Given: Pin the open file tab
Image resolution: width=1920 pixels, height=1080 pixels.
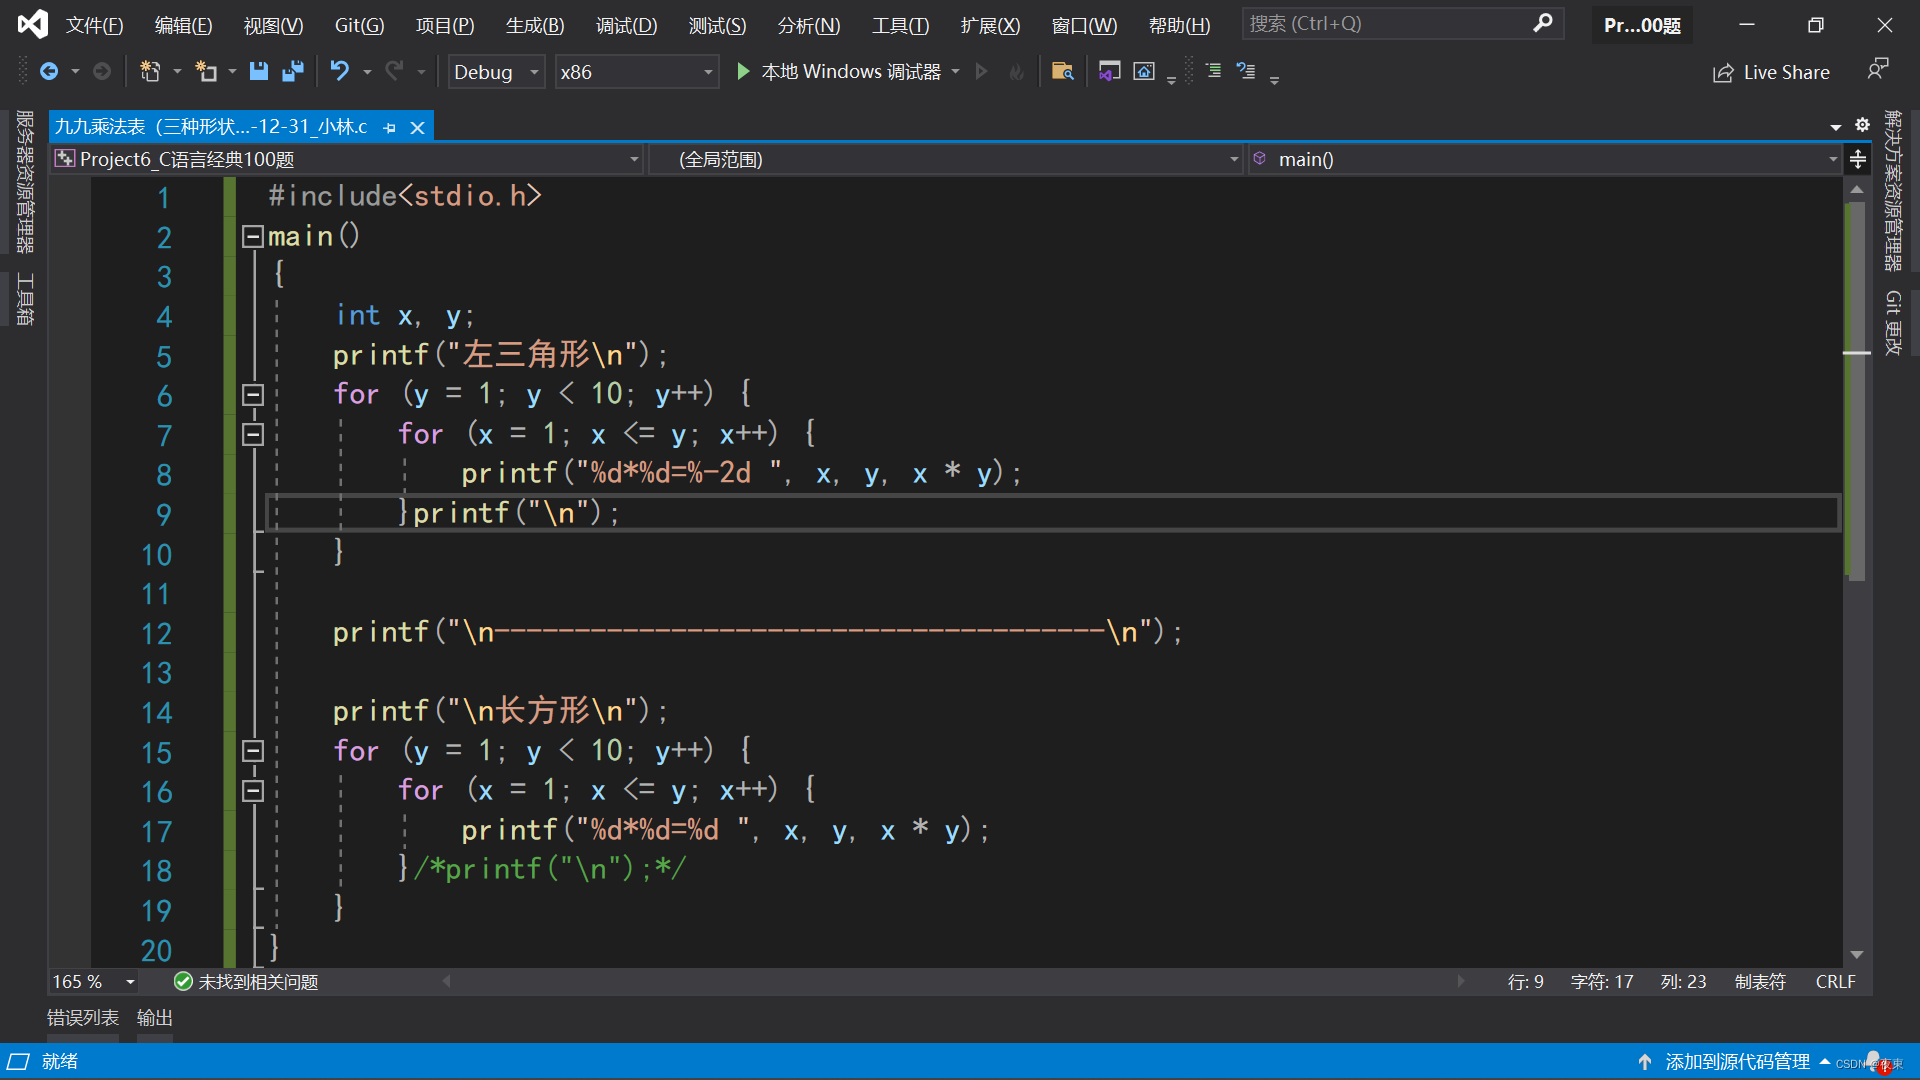Looking at the screenshot, I should click(x=390, y=128).
